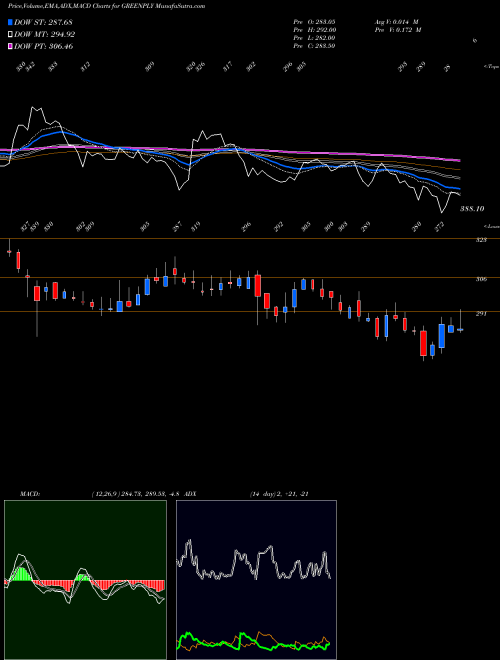The image size is (500, 660).
Task: Select the ADX (14 day) values text
Action: (279, 494)
